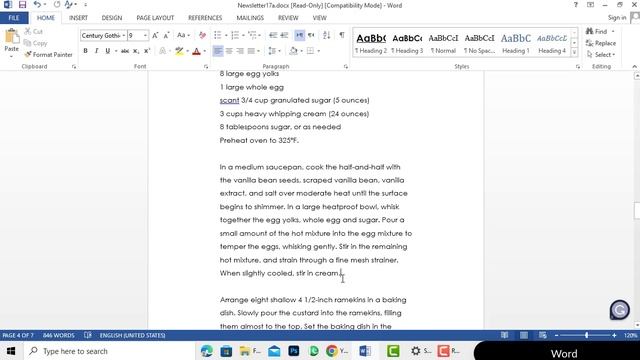Apply the No Spacing style
The width and height of the screenshot is (640, 360).
coord(479,42)
